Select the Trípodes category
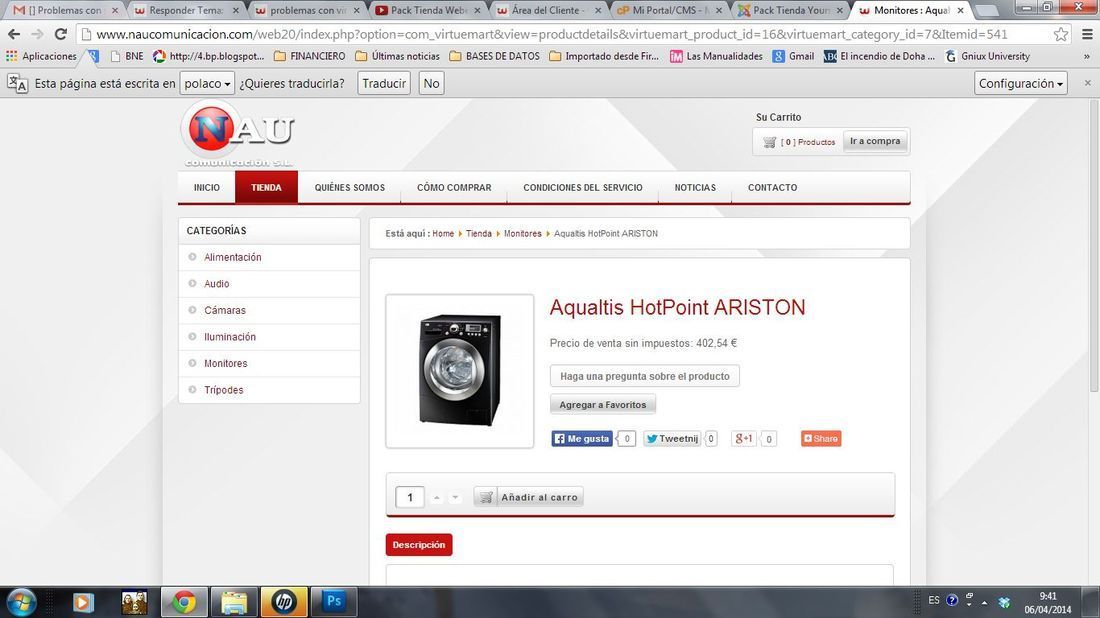Viewport: 1100px width, 618px height. click(x=224, y=390)
